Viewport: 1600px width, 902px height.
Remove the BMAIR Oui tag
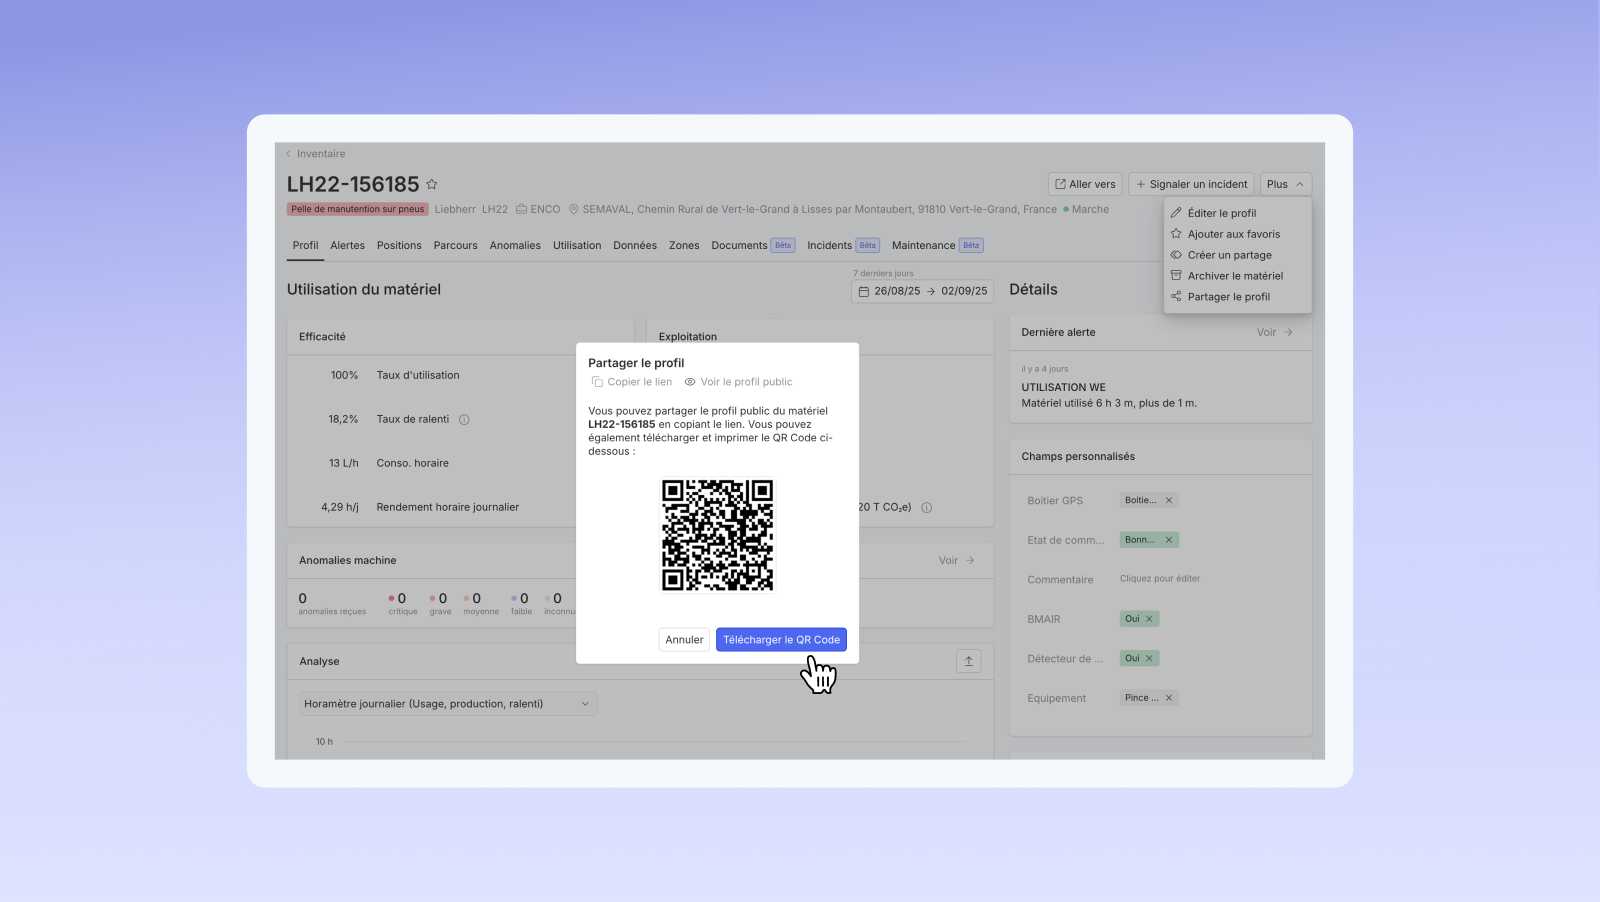tap(1149, 619)
